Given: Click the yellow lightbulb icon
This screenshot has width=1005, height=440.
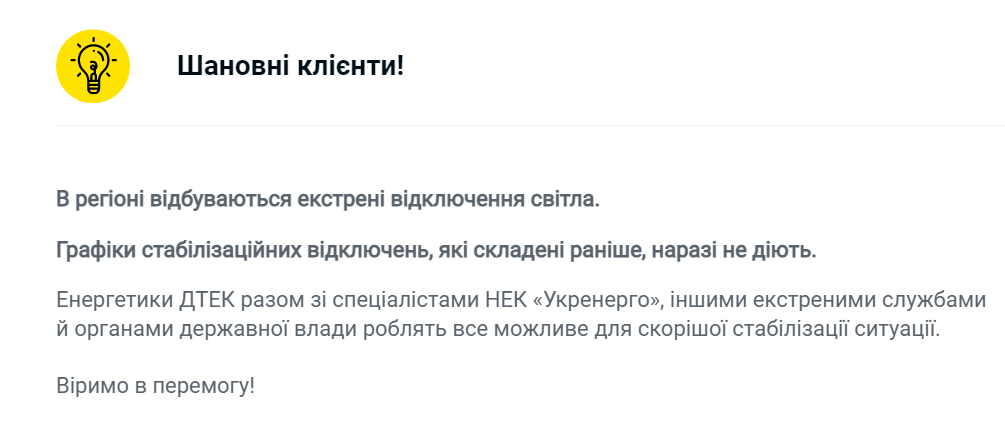Looking at the screenshot, I should pyautogui.click(x=93, y=66).
